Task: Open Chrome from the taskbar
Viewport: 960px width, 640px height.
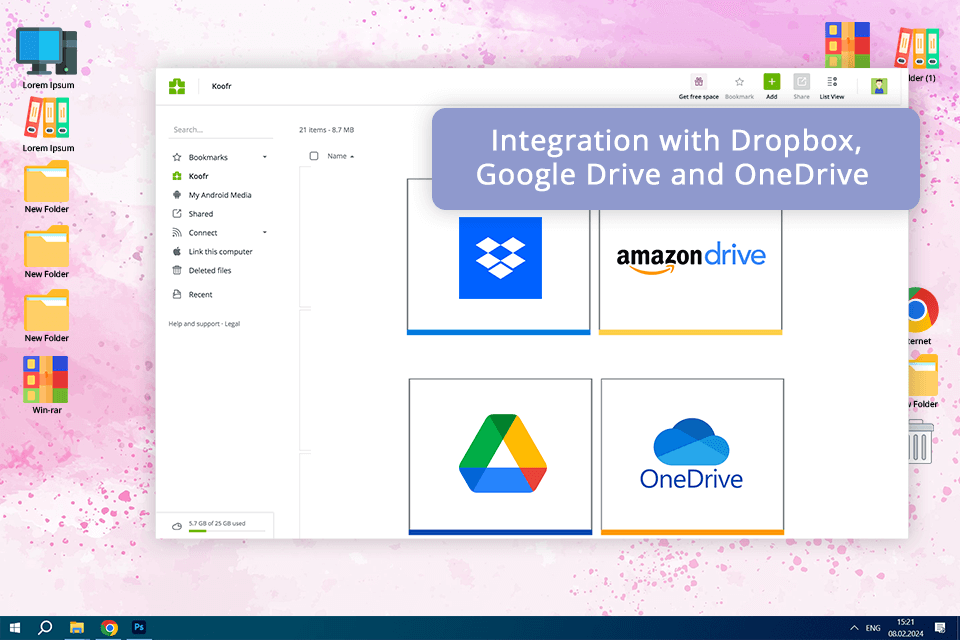Action: coord(109,628)
